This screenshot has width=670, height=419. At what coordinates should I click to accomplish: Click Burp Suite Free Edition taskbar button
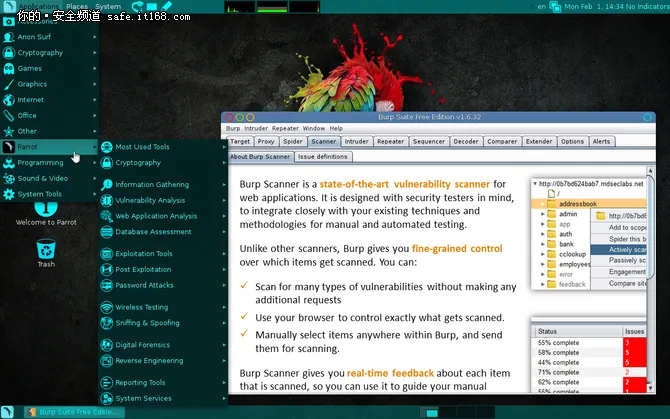pos(74,412)
